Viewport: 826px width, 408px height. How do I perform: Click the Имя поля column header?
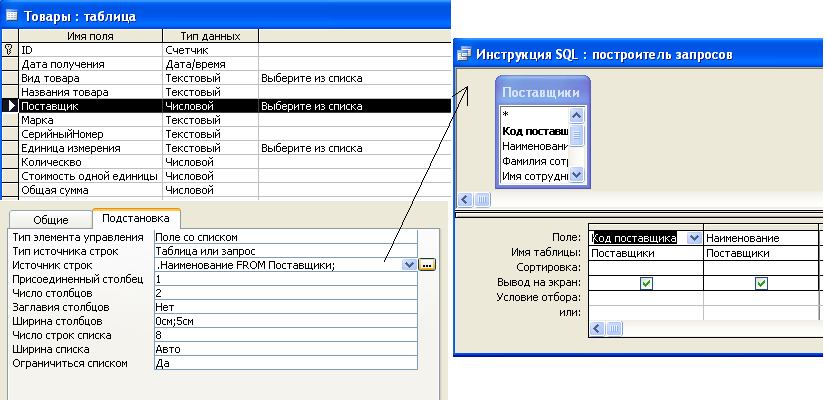click(91, 36)
